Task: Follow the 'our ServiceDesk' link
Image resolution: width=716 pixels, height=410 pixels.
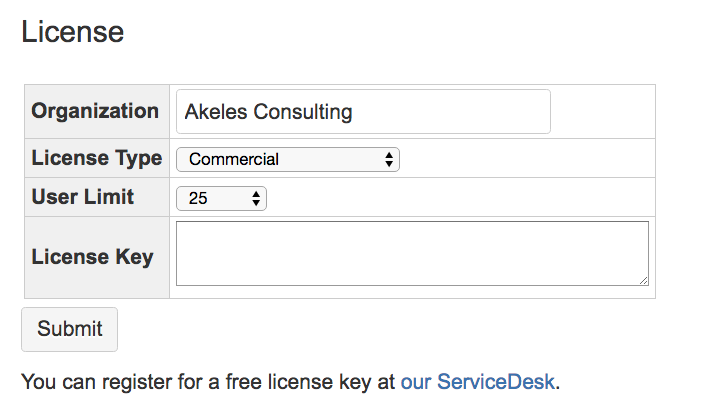Action: 478,381
